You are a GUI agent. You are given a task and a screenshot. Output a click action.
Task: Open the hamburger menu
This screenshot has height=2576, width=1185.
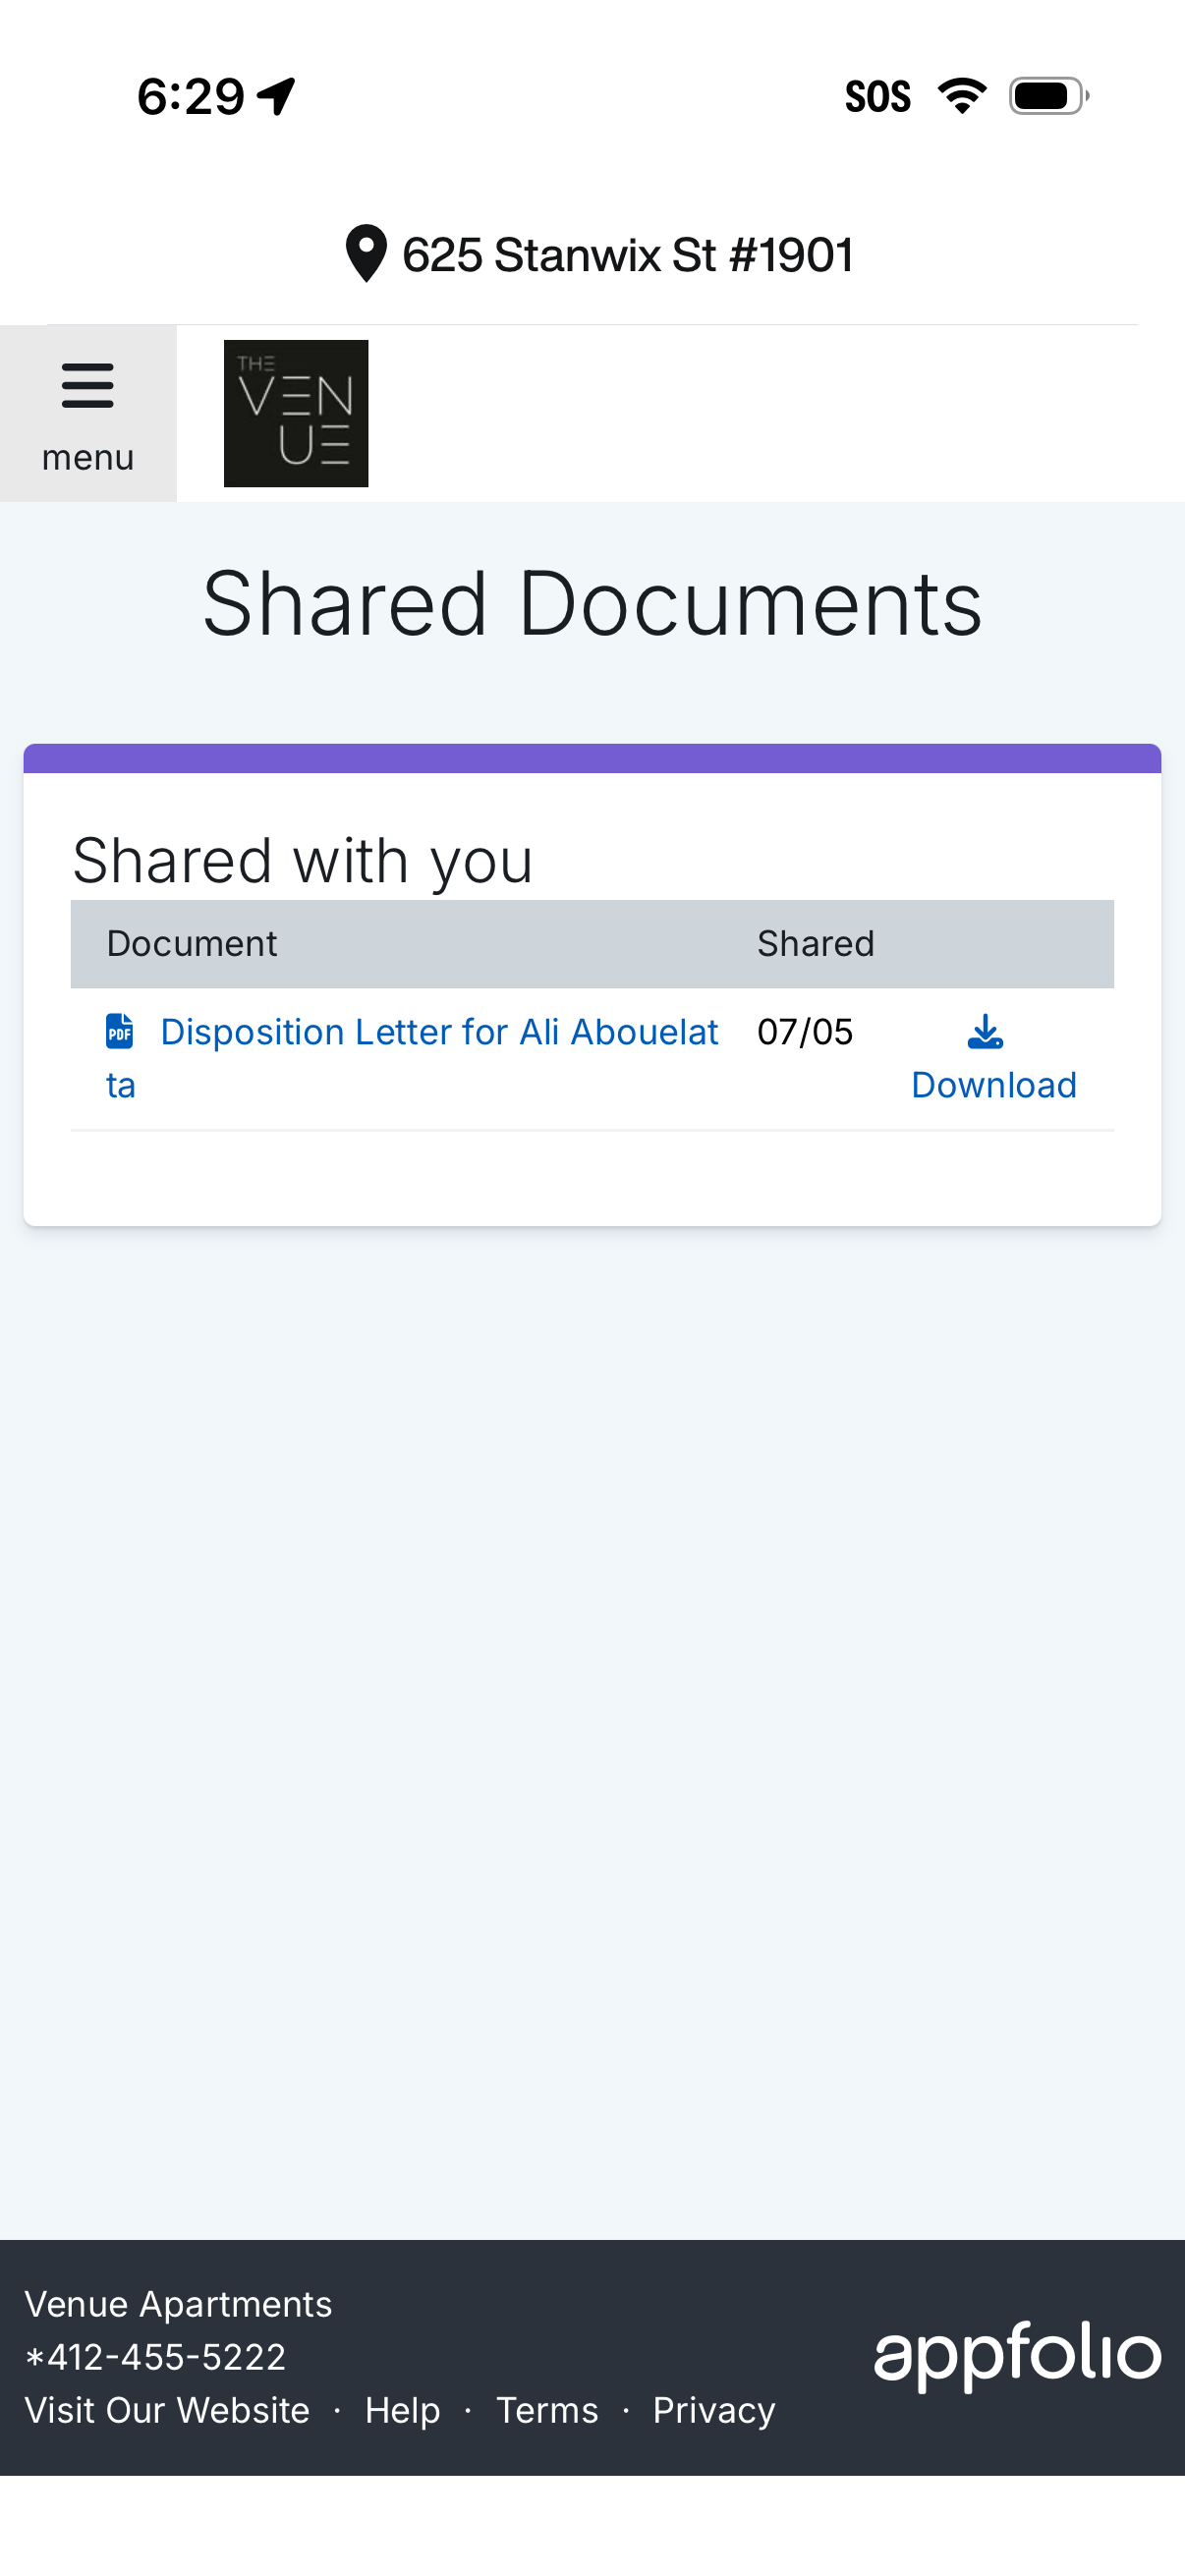pyautogui.click(x=88, y=412)
